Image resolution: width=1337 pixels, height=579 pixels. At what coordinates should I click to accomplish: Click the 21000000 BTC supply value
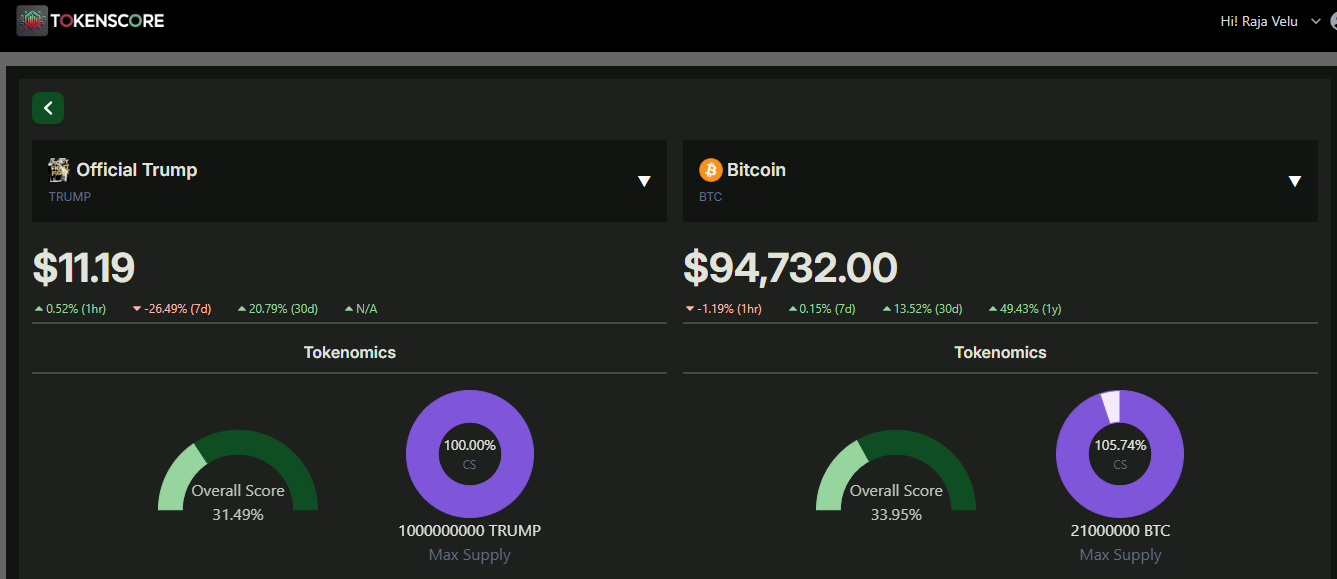click(x=1121, y=531)
